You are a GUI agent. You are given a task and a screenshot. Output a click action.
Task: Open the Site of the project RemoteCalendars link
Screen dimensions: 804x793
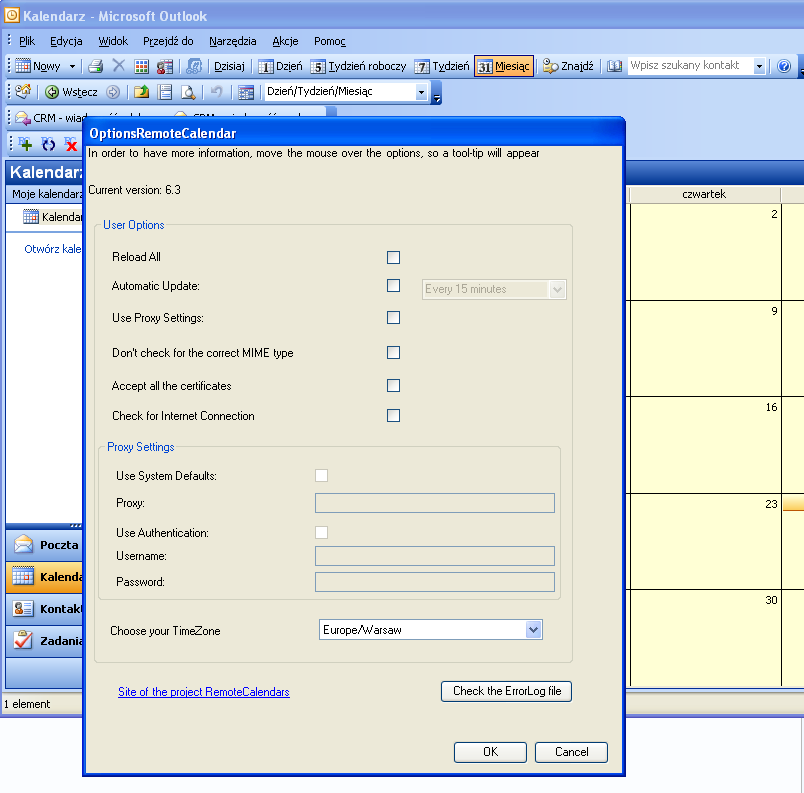point(203,692)
